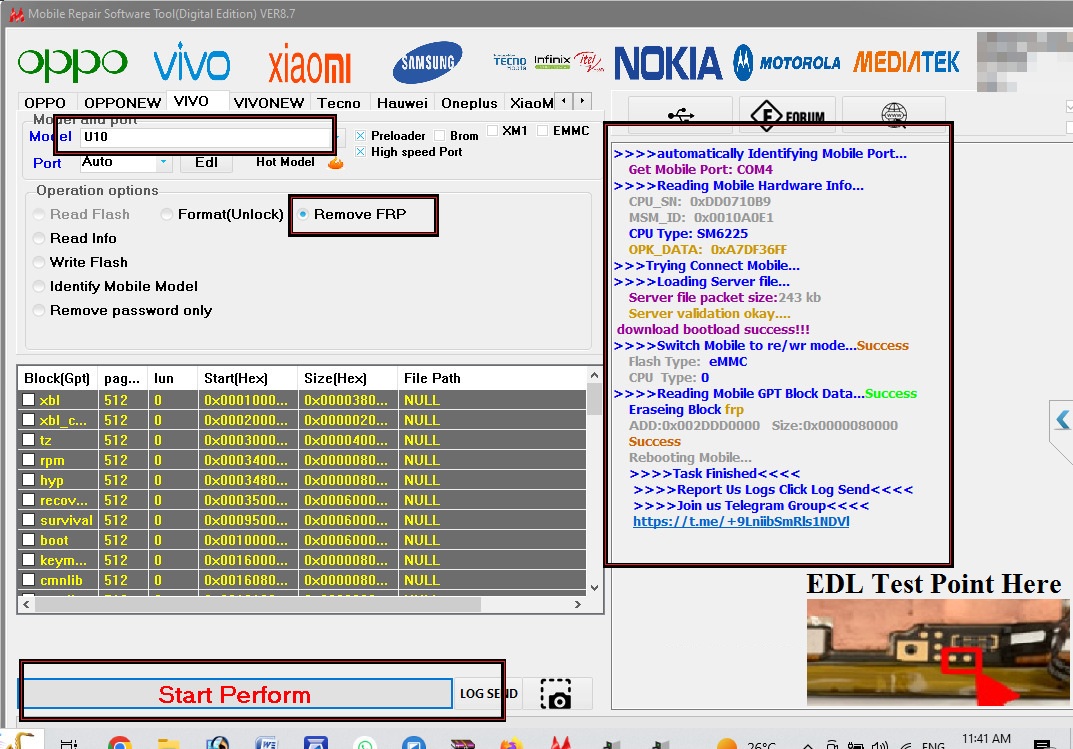
Task: Open the WWW globe website button
Action: [894, 115]
